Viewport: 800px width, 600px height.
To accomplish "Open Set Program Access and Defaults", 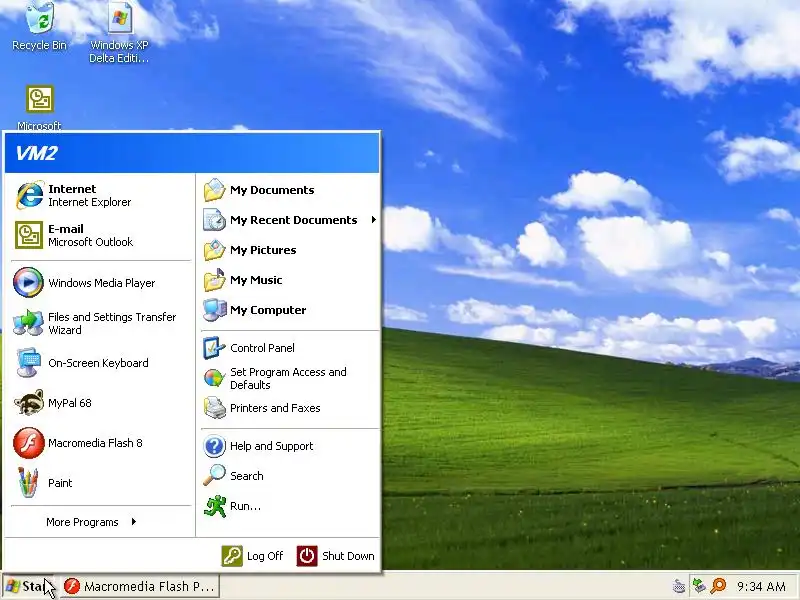I will pos(290,378).
